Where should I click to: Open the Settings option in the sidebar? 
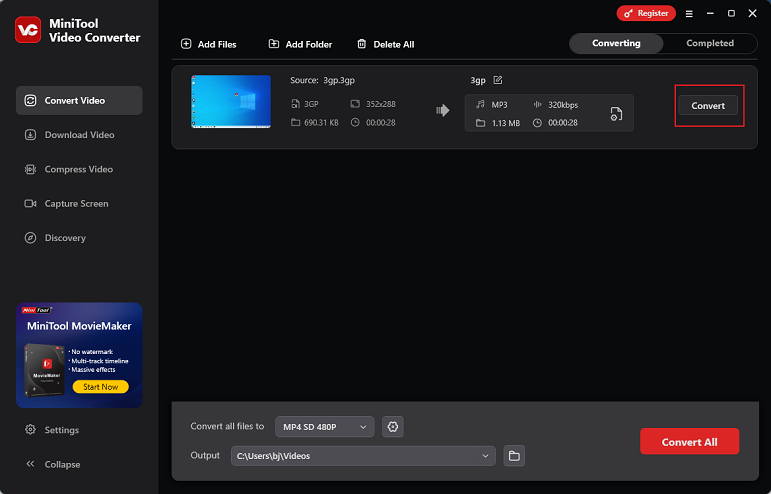[52, 430]
